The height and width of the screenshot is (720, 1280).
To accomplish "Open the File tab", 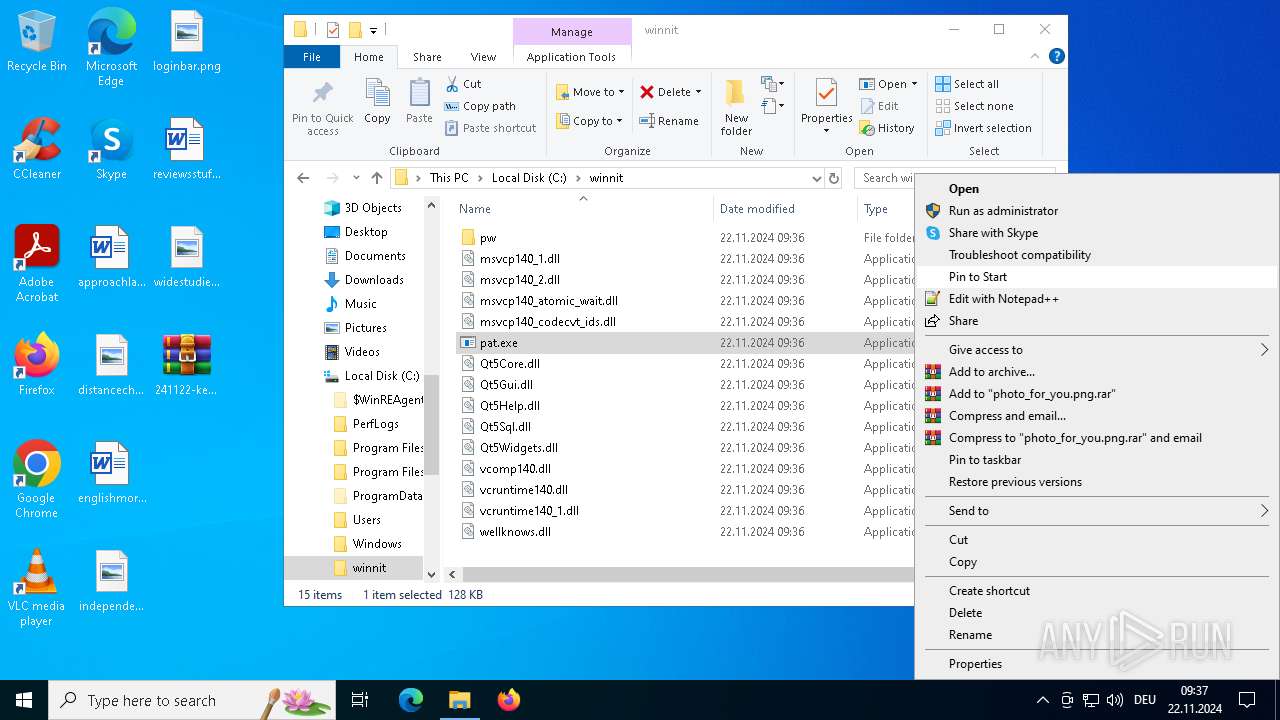I will [312, 57].
